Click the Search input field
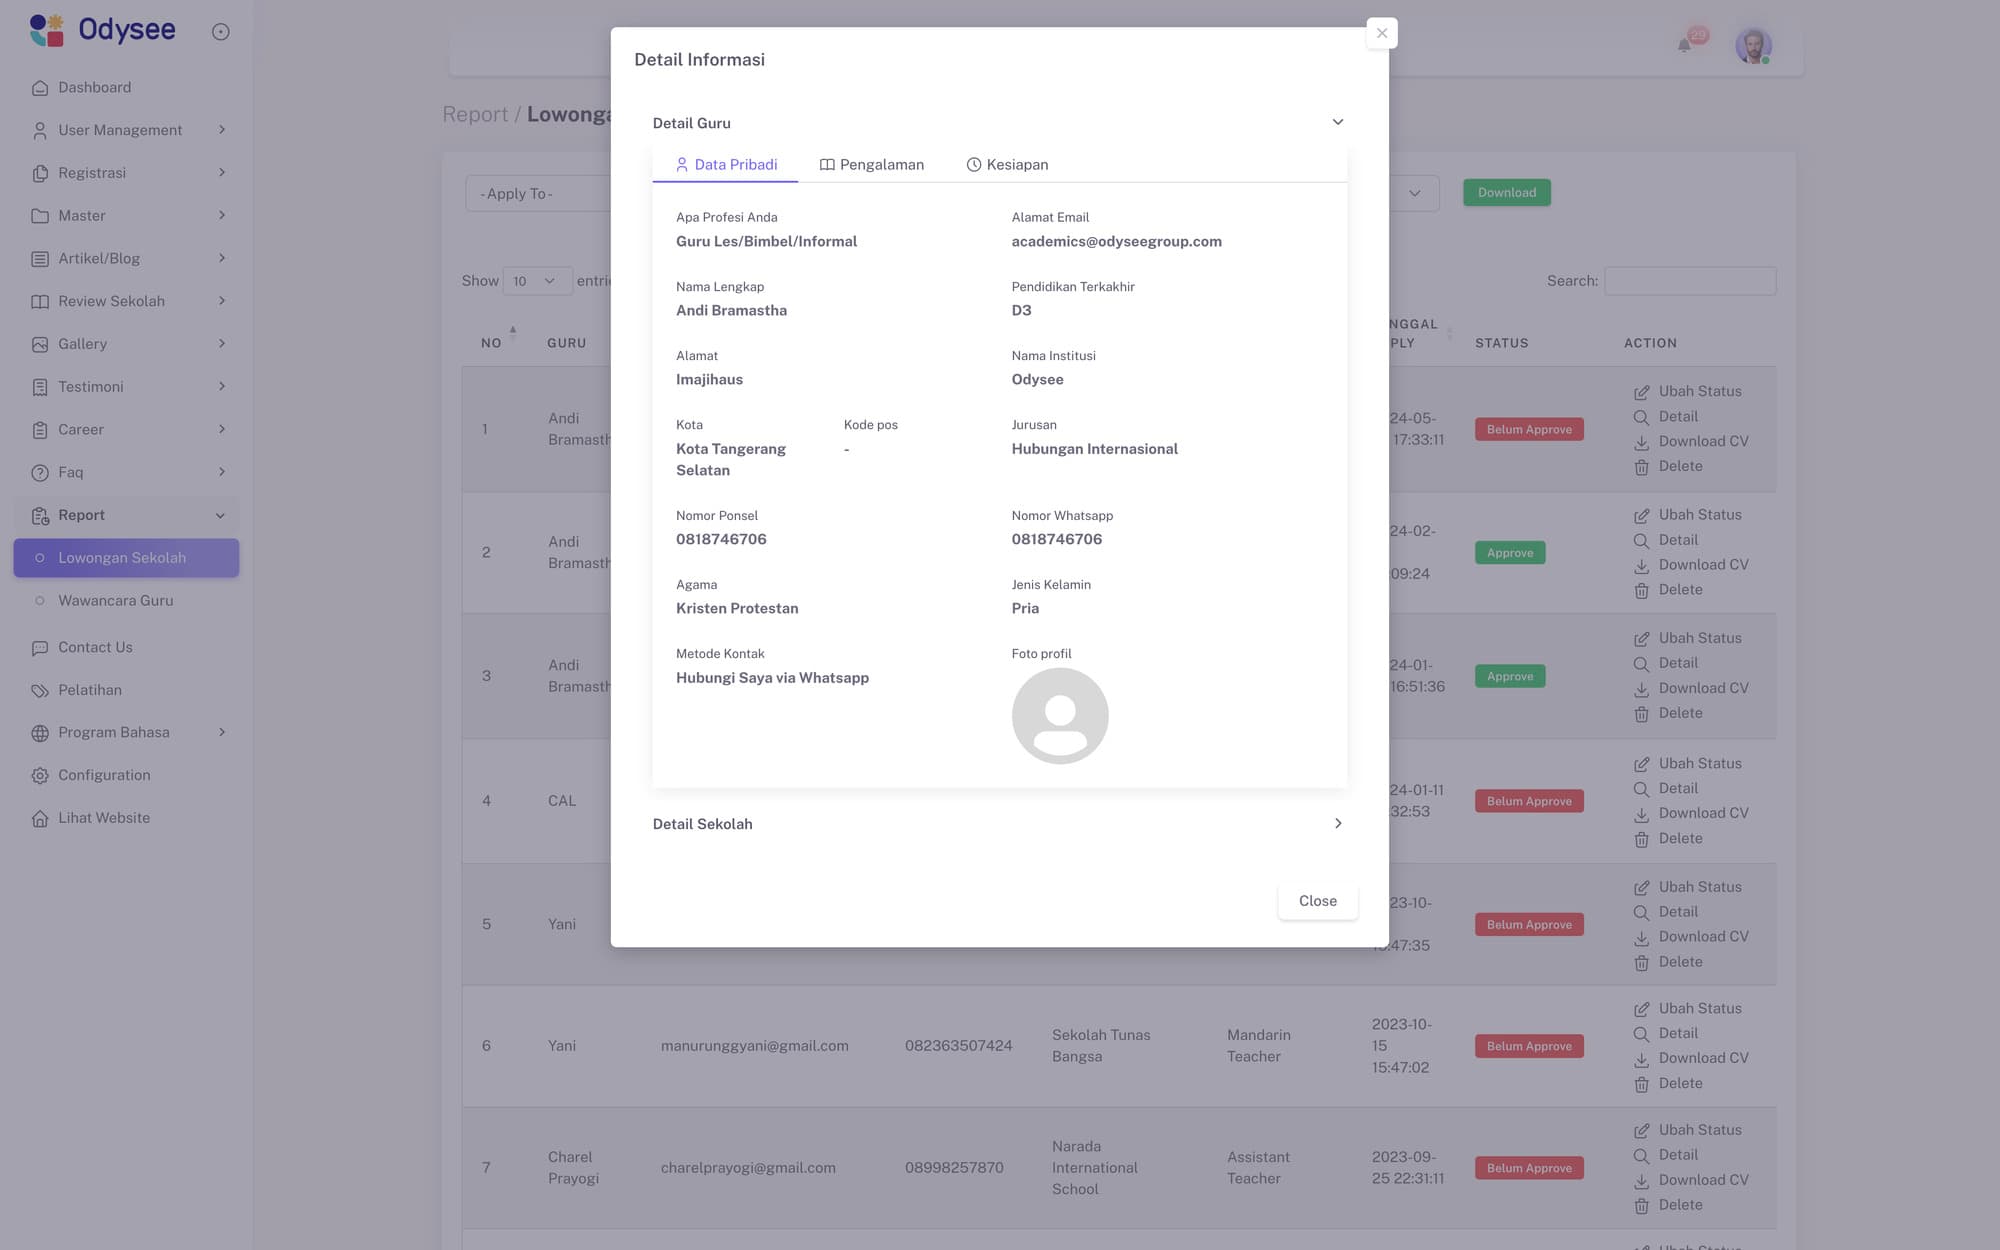This screenshot has height=1250, width=2000. [x=1689, y=281]
